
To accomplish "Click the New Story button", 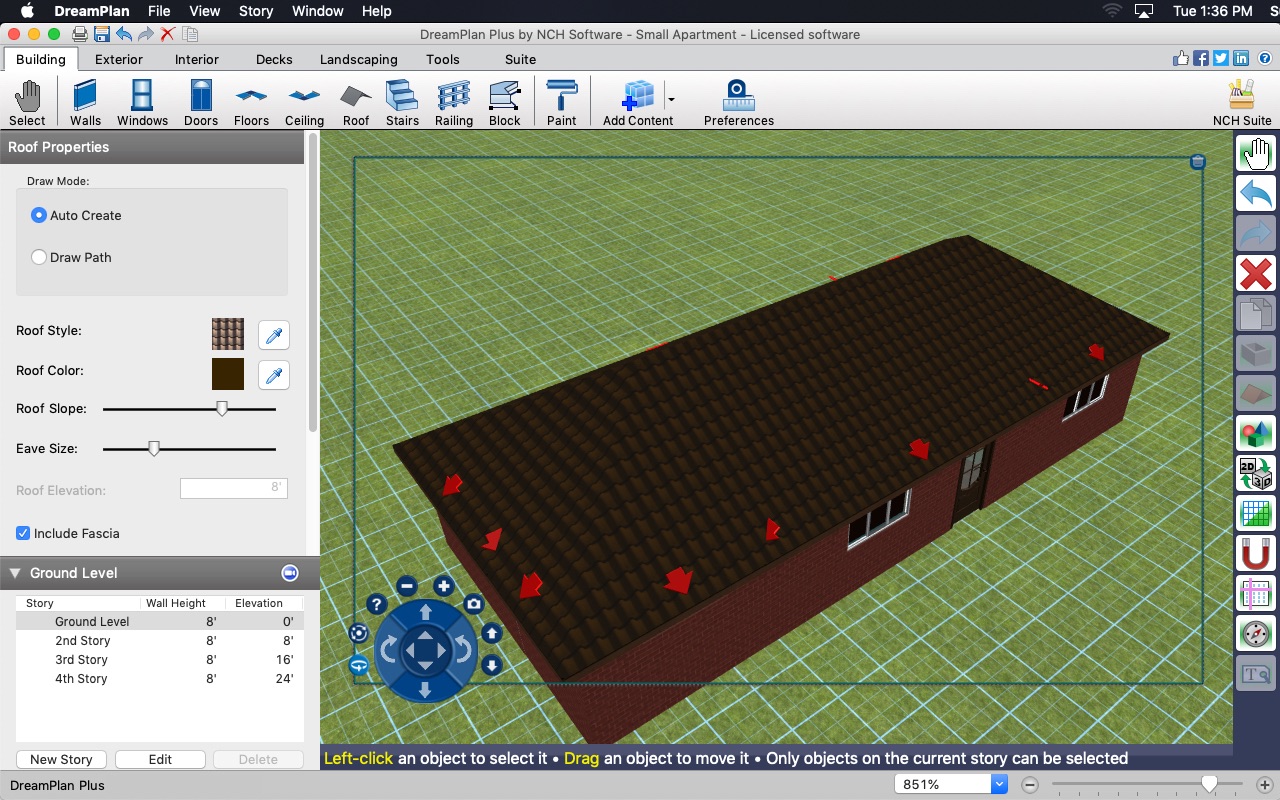I will (61, 759).
